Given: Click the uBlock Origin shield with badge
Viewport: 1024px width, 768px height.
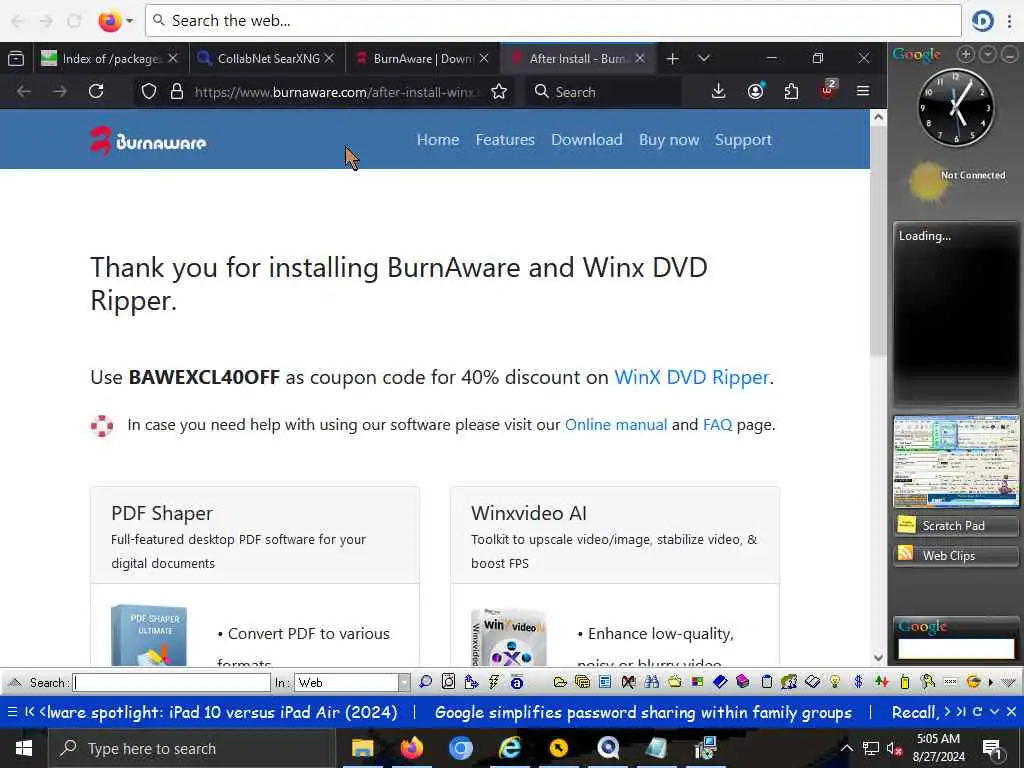Looking at the screenshot, I should [827, 90].
